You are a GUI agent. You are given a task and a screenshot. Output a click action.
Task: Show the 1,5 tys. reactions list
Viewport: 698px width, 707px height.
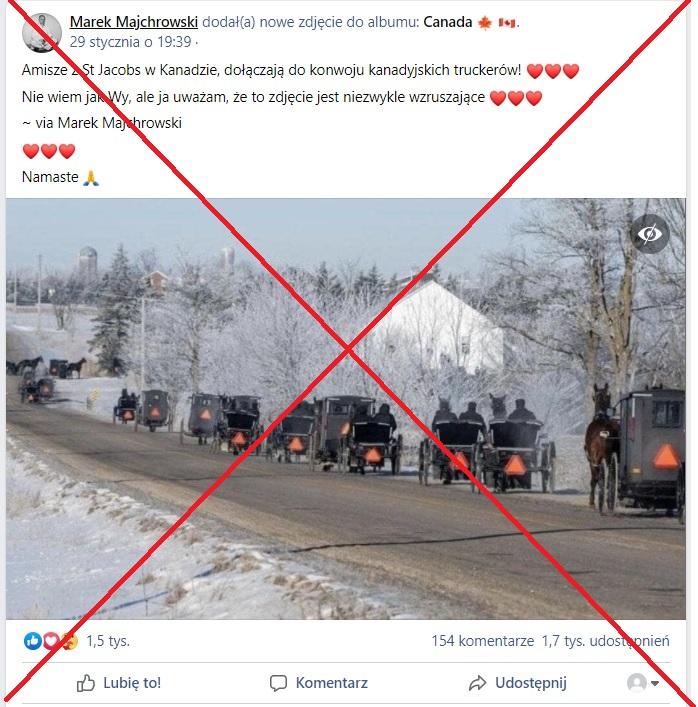tap(108, 641)
